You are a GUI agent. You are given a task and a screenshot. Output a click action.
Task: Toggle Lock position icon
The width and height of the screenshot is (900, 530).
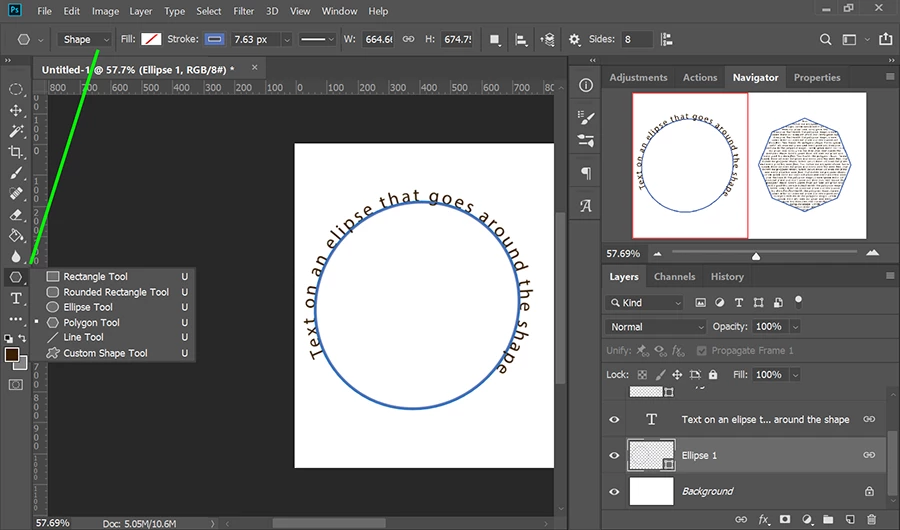pos(677,375)
